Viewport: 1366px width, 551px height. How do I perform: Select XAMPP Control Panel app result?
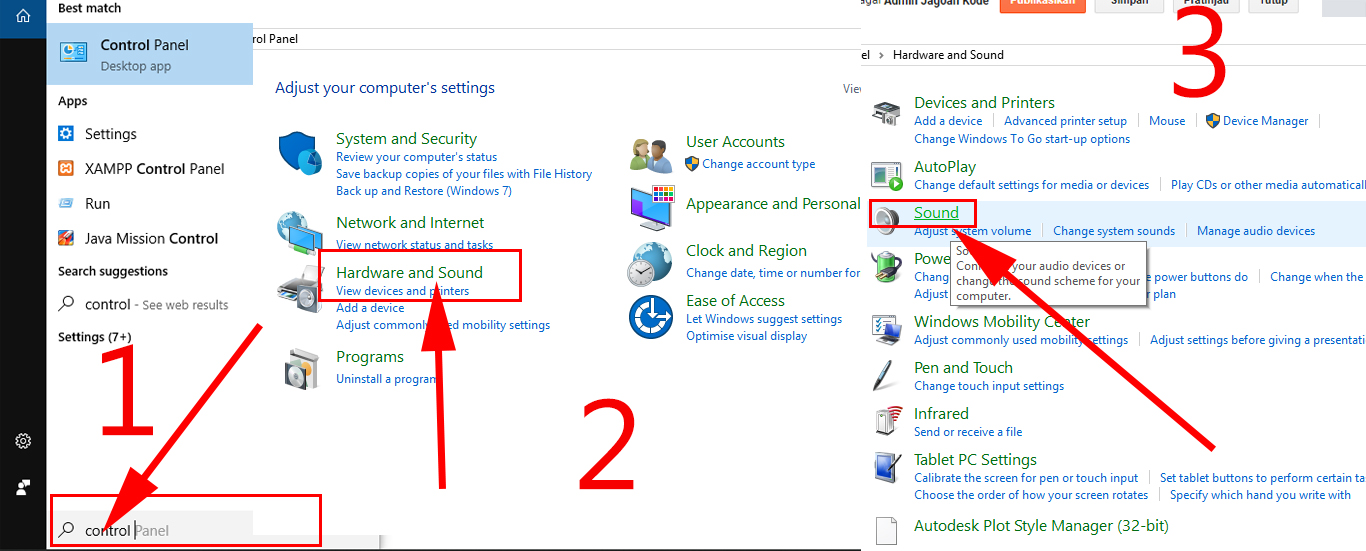(x=149, y=169)
